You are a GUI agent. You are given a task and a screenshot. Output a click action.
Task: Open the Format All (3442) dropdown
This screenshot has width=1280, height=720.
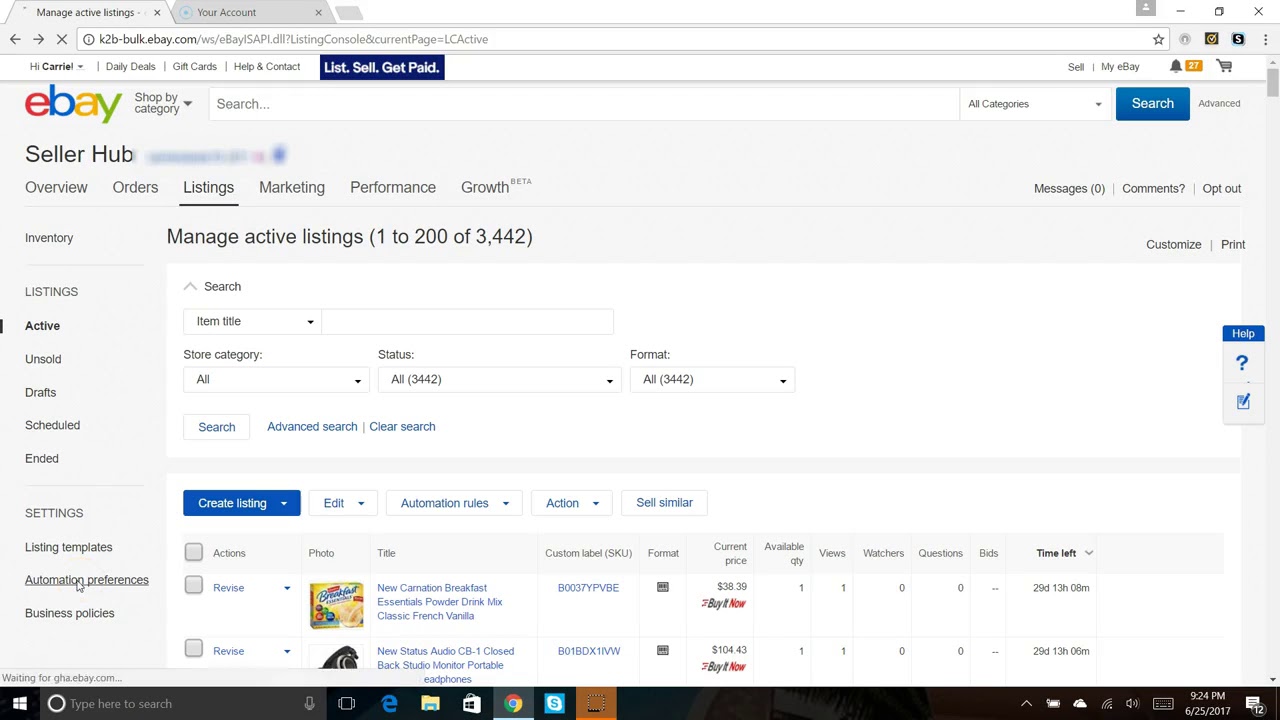click(x=712, y=380)
